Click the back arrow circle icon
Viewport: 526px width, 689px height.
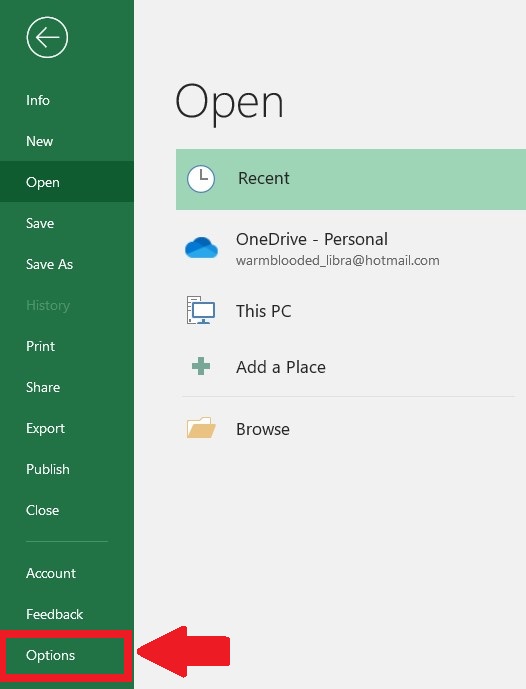coord(47,37)
